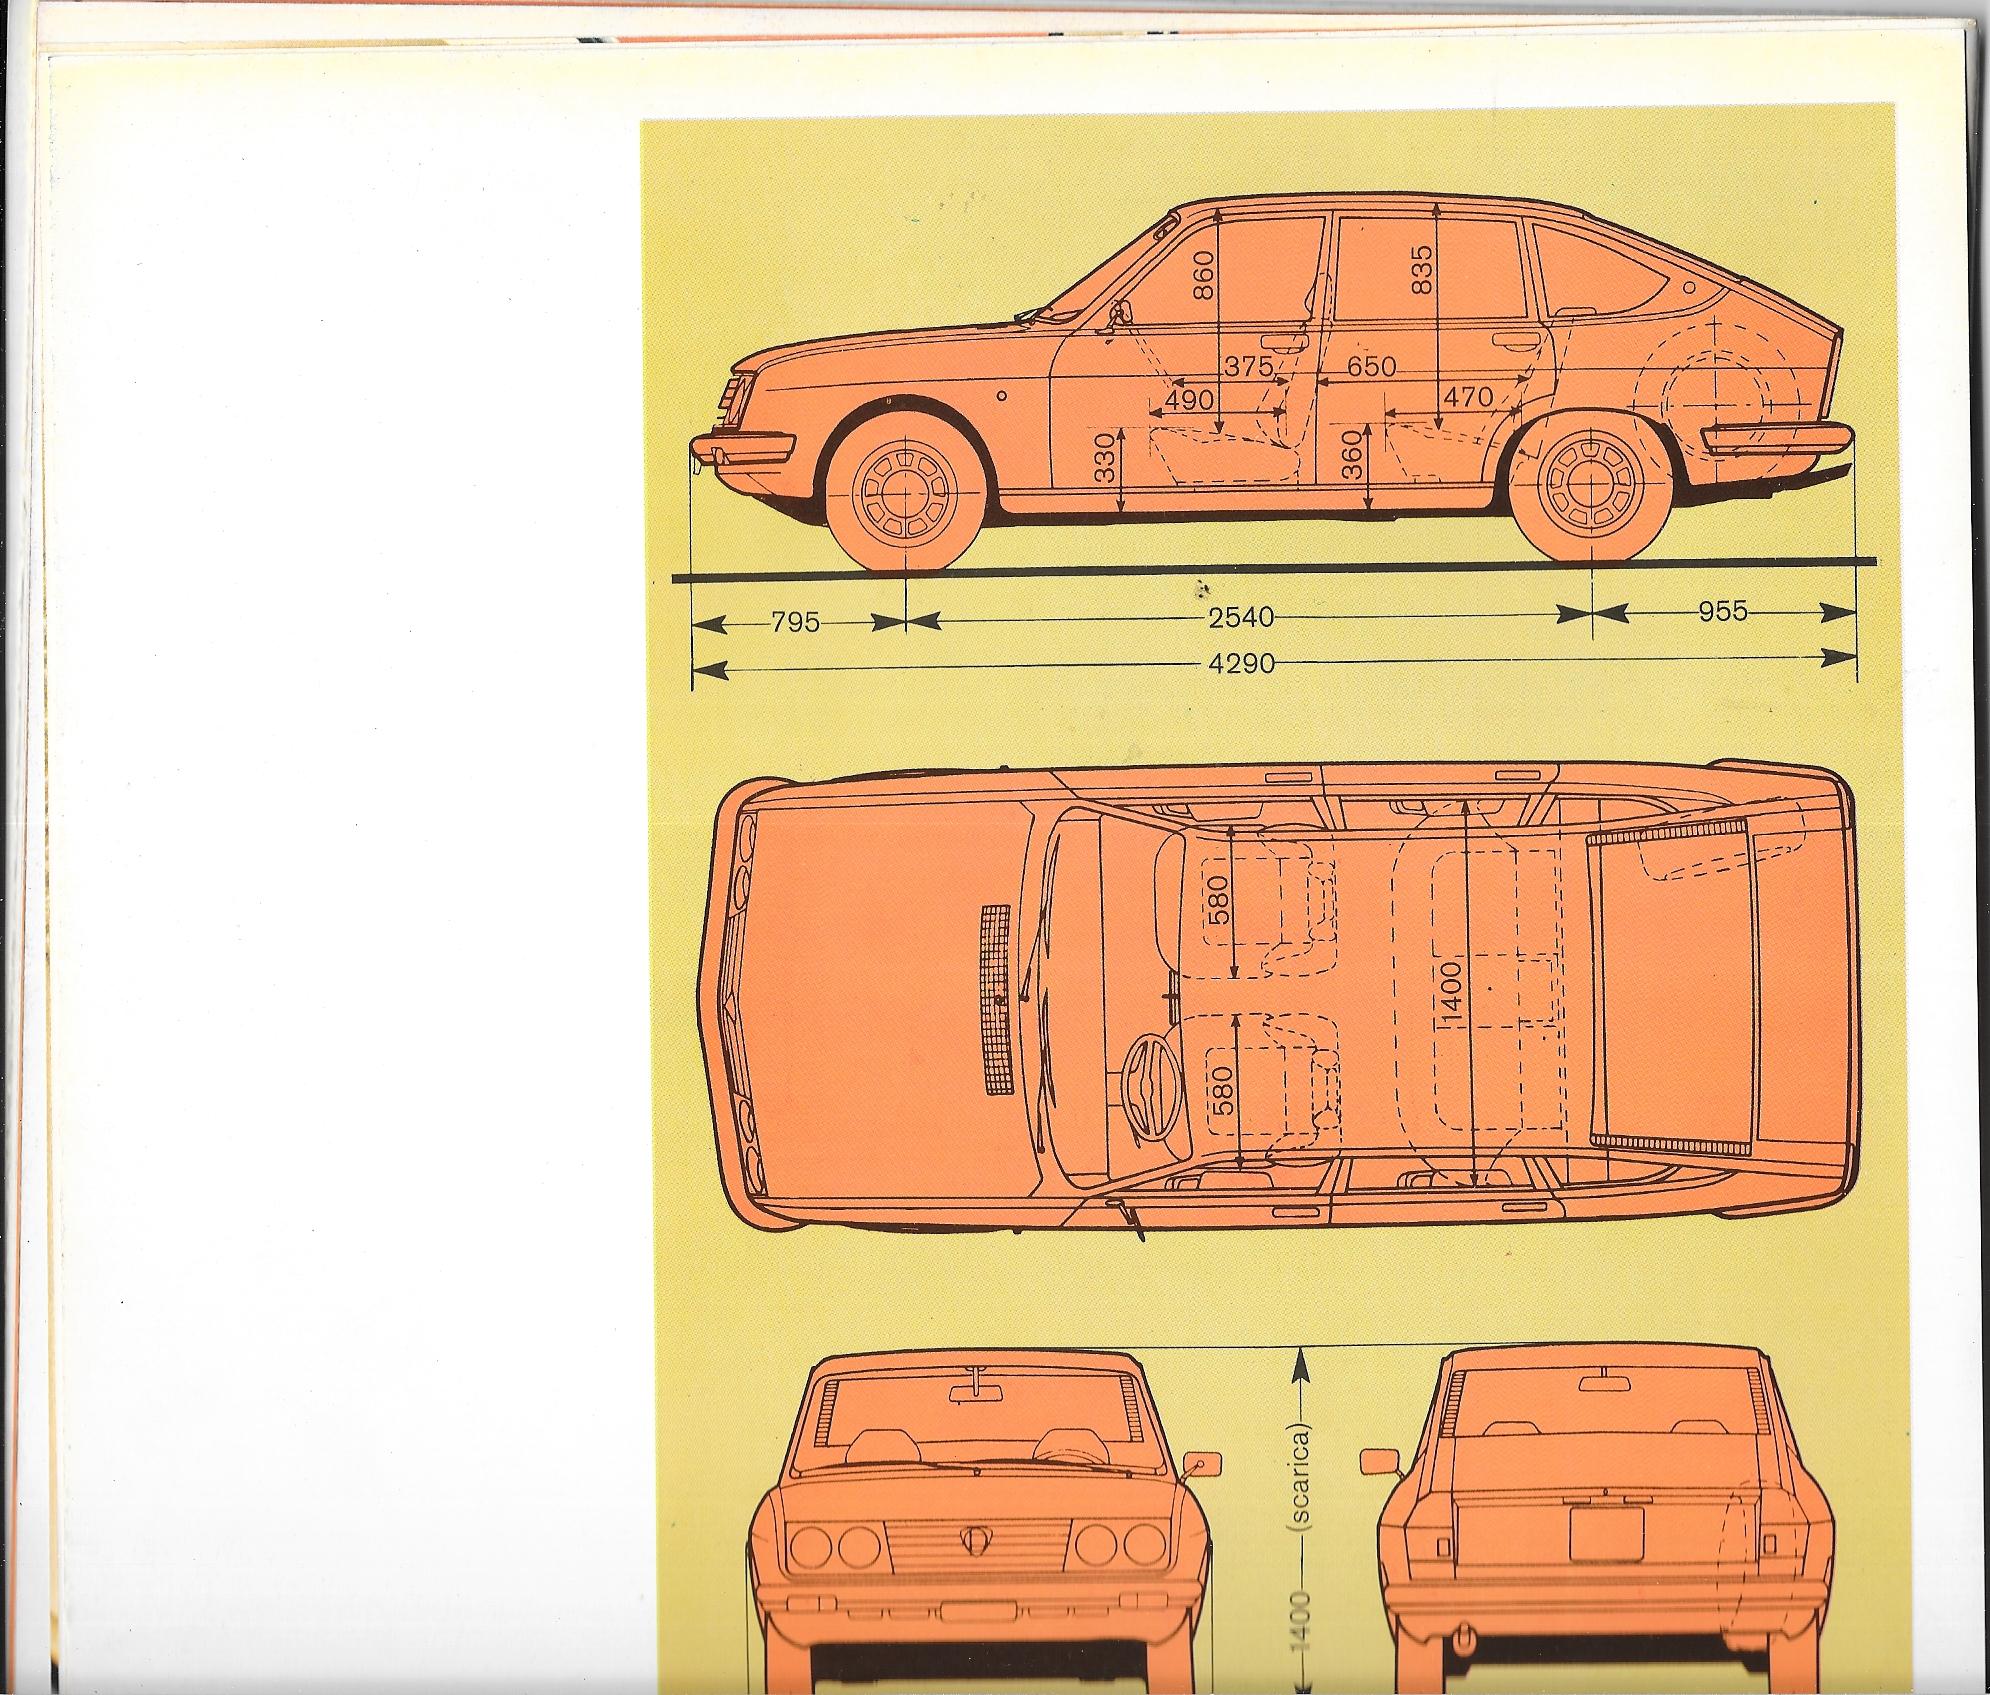This screenshot has width=1990, height=1695.
Task: Click the hood vent grille in top view
Action: click(x=996, y=1001)
